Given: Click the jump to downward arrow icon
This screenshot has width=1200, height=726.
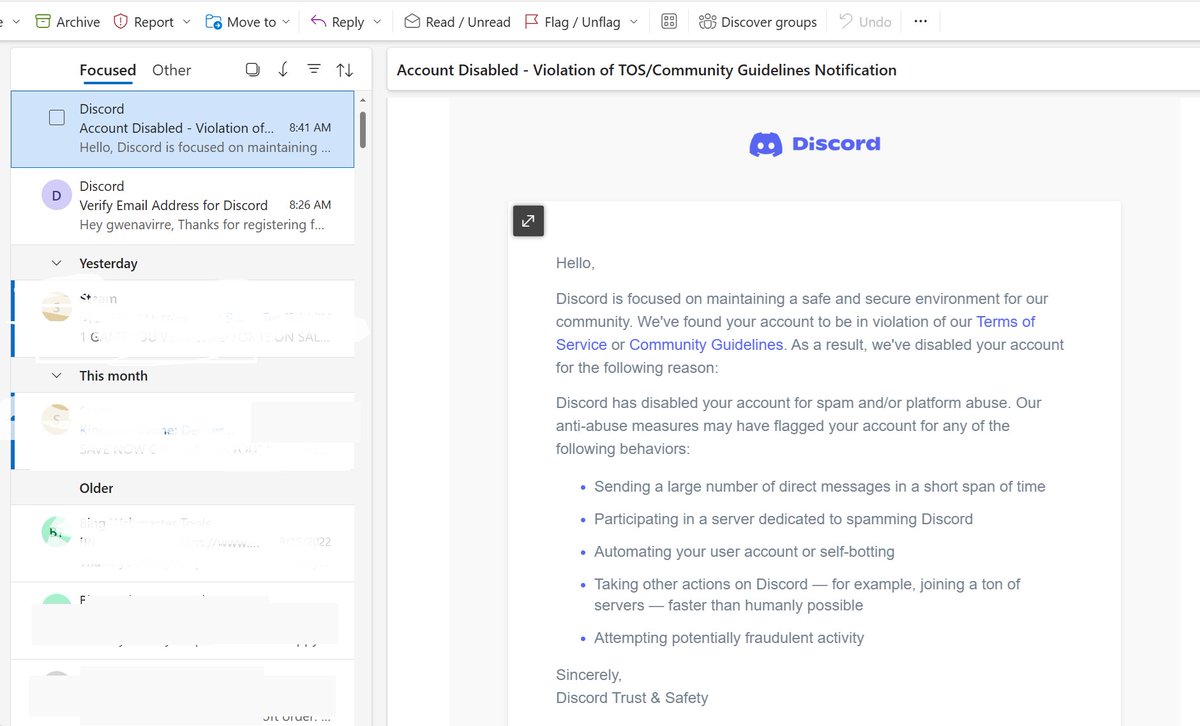Looking at the screenshot, I should pyautogui.click(x=283, y=69).
